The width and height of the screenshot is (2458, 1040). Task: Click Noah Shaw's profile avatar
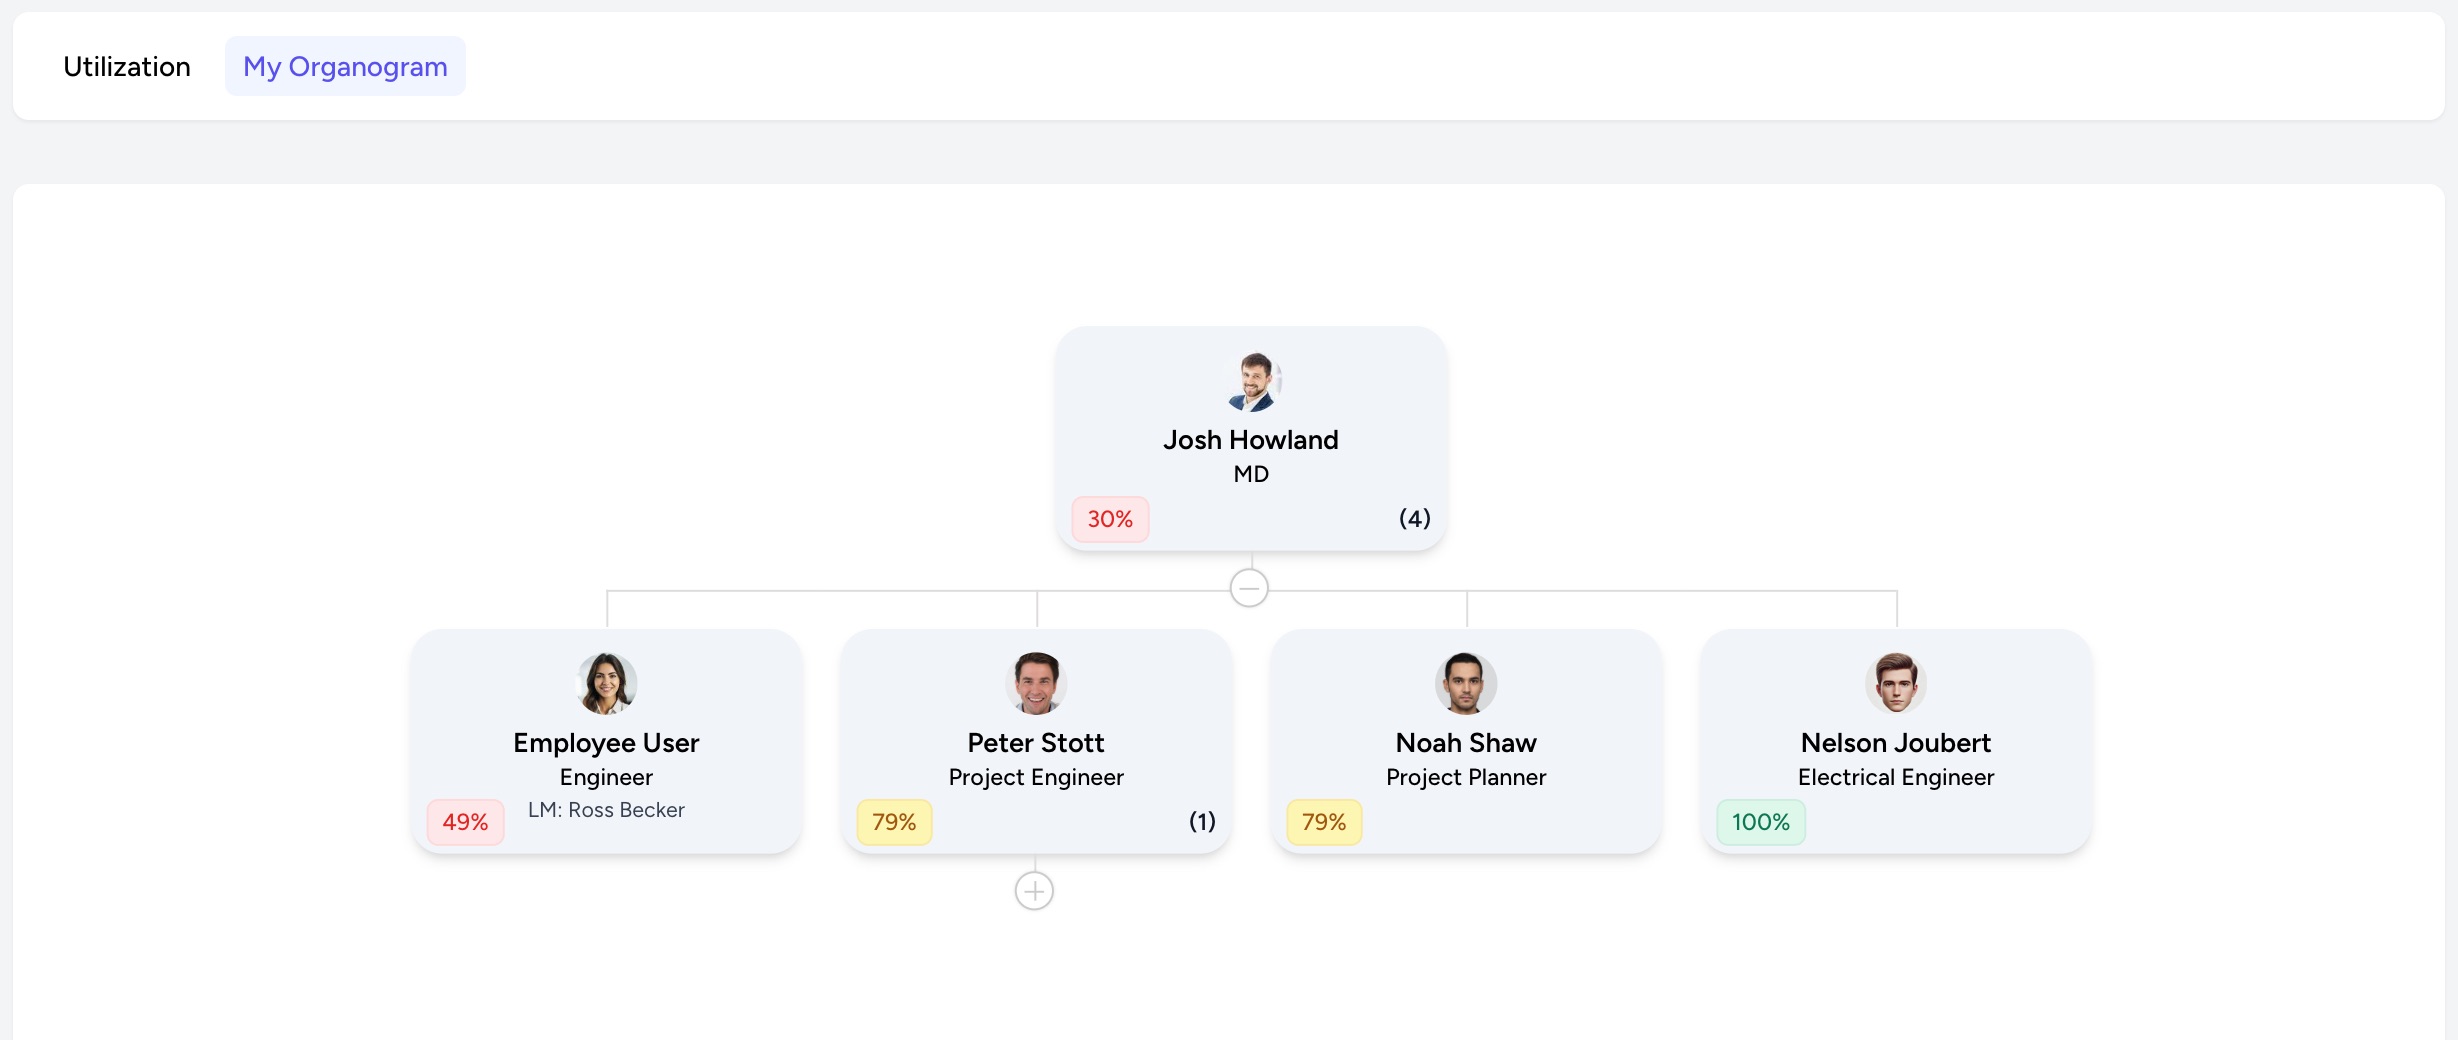(1466, 684)
